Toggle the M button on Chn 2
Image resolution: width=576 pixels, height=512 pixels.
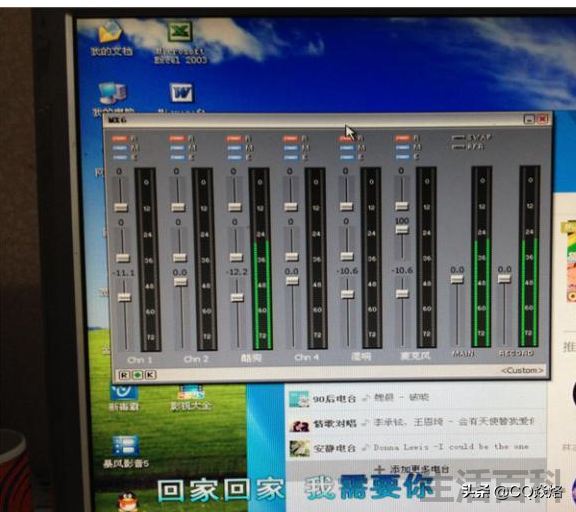pyautogui.click(x=177, y=148)
